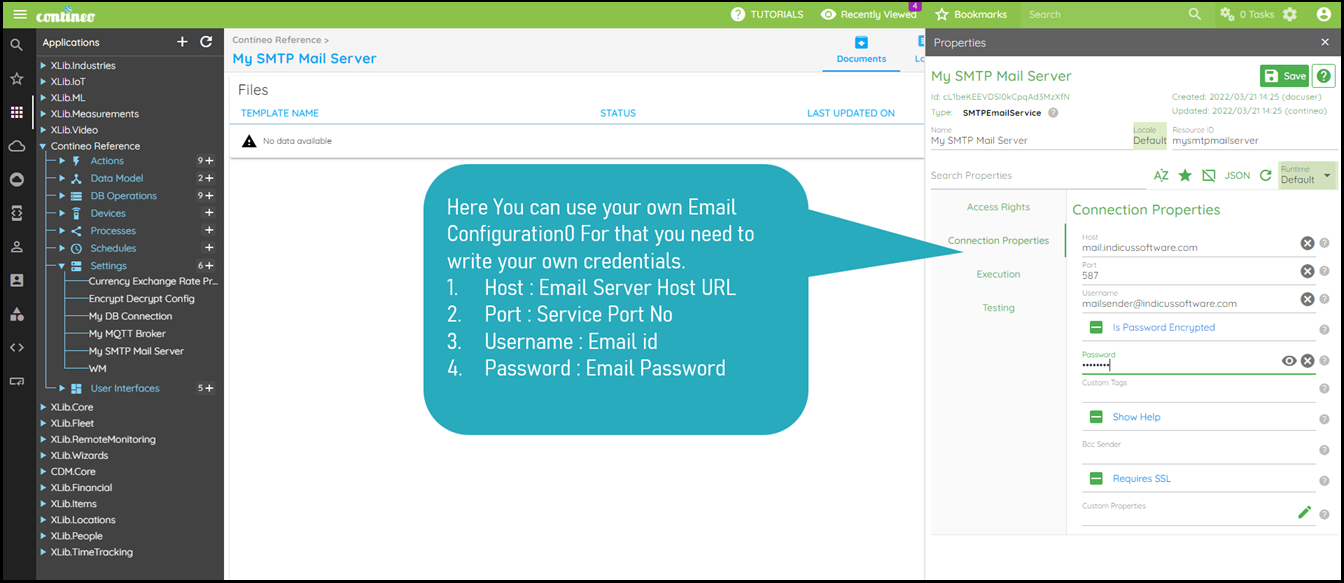Open the hamburger main menu
The height and width of the screenshot is (583, 1344).
(20, 14)
